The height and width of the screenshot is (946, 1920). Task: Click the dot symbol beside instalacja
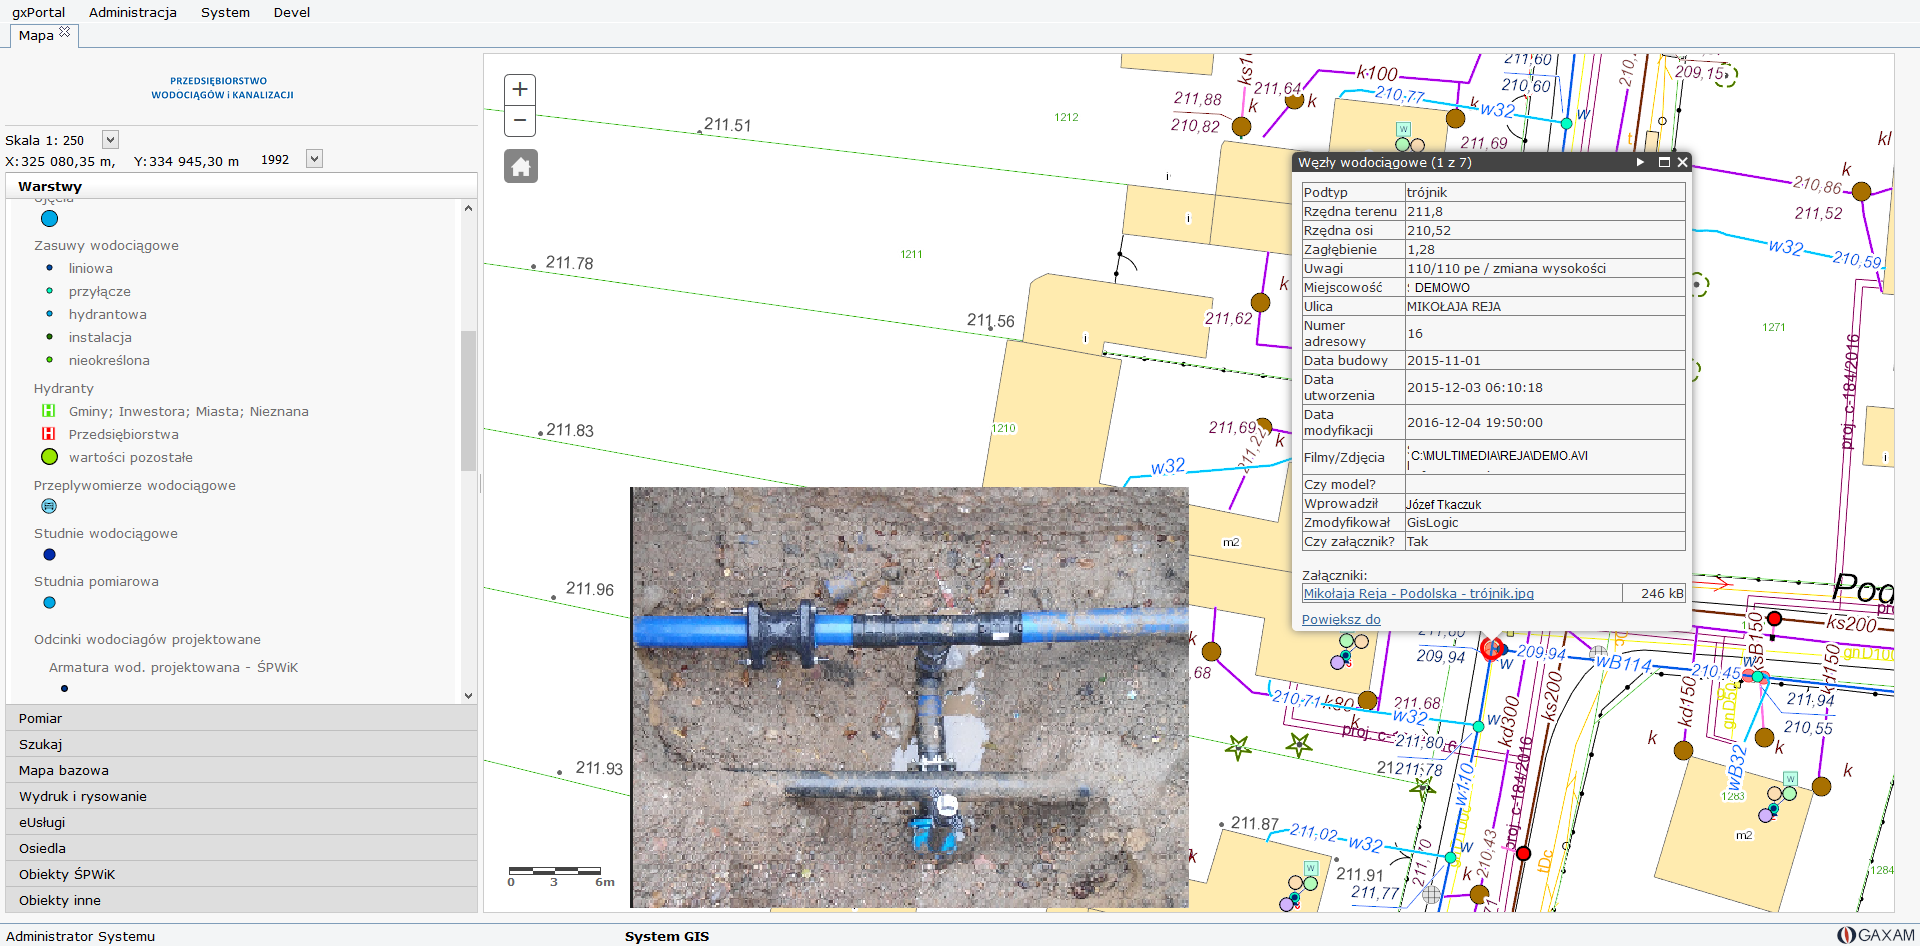click(x=49, y=337)
